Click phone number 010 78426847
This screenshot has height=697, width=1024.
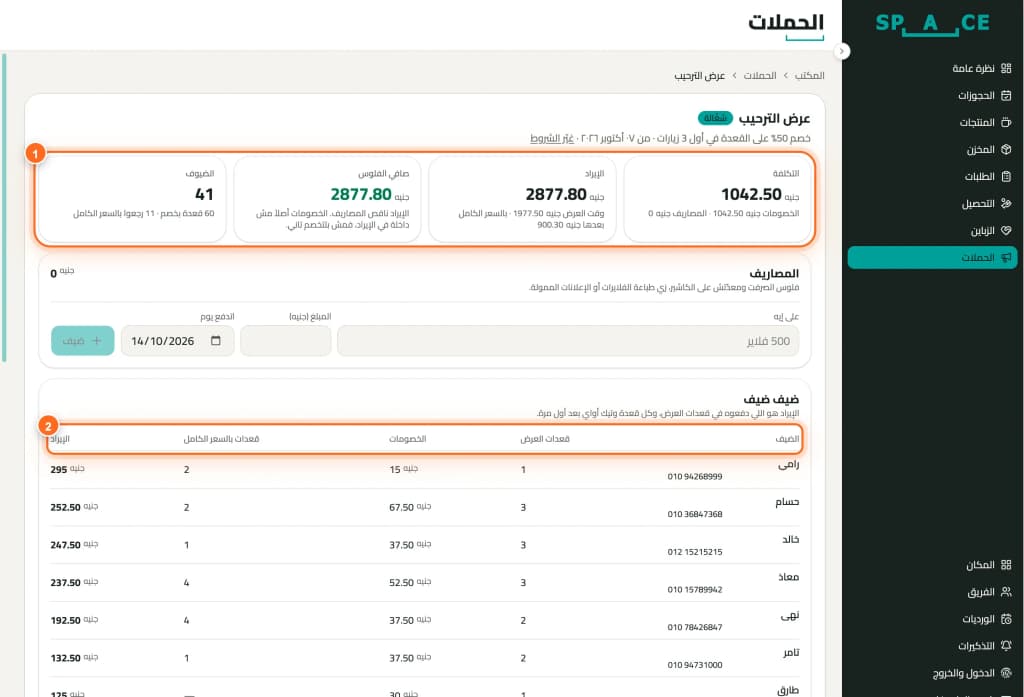click(x=695, y=627)
